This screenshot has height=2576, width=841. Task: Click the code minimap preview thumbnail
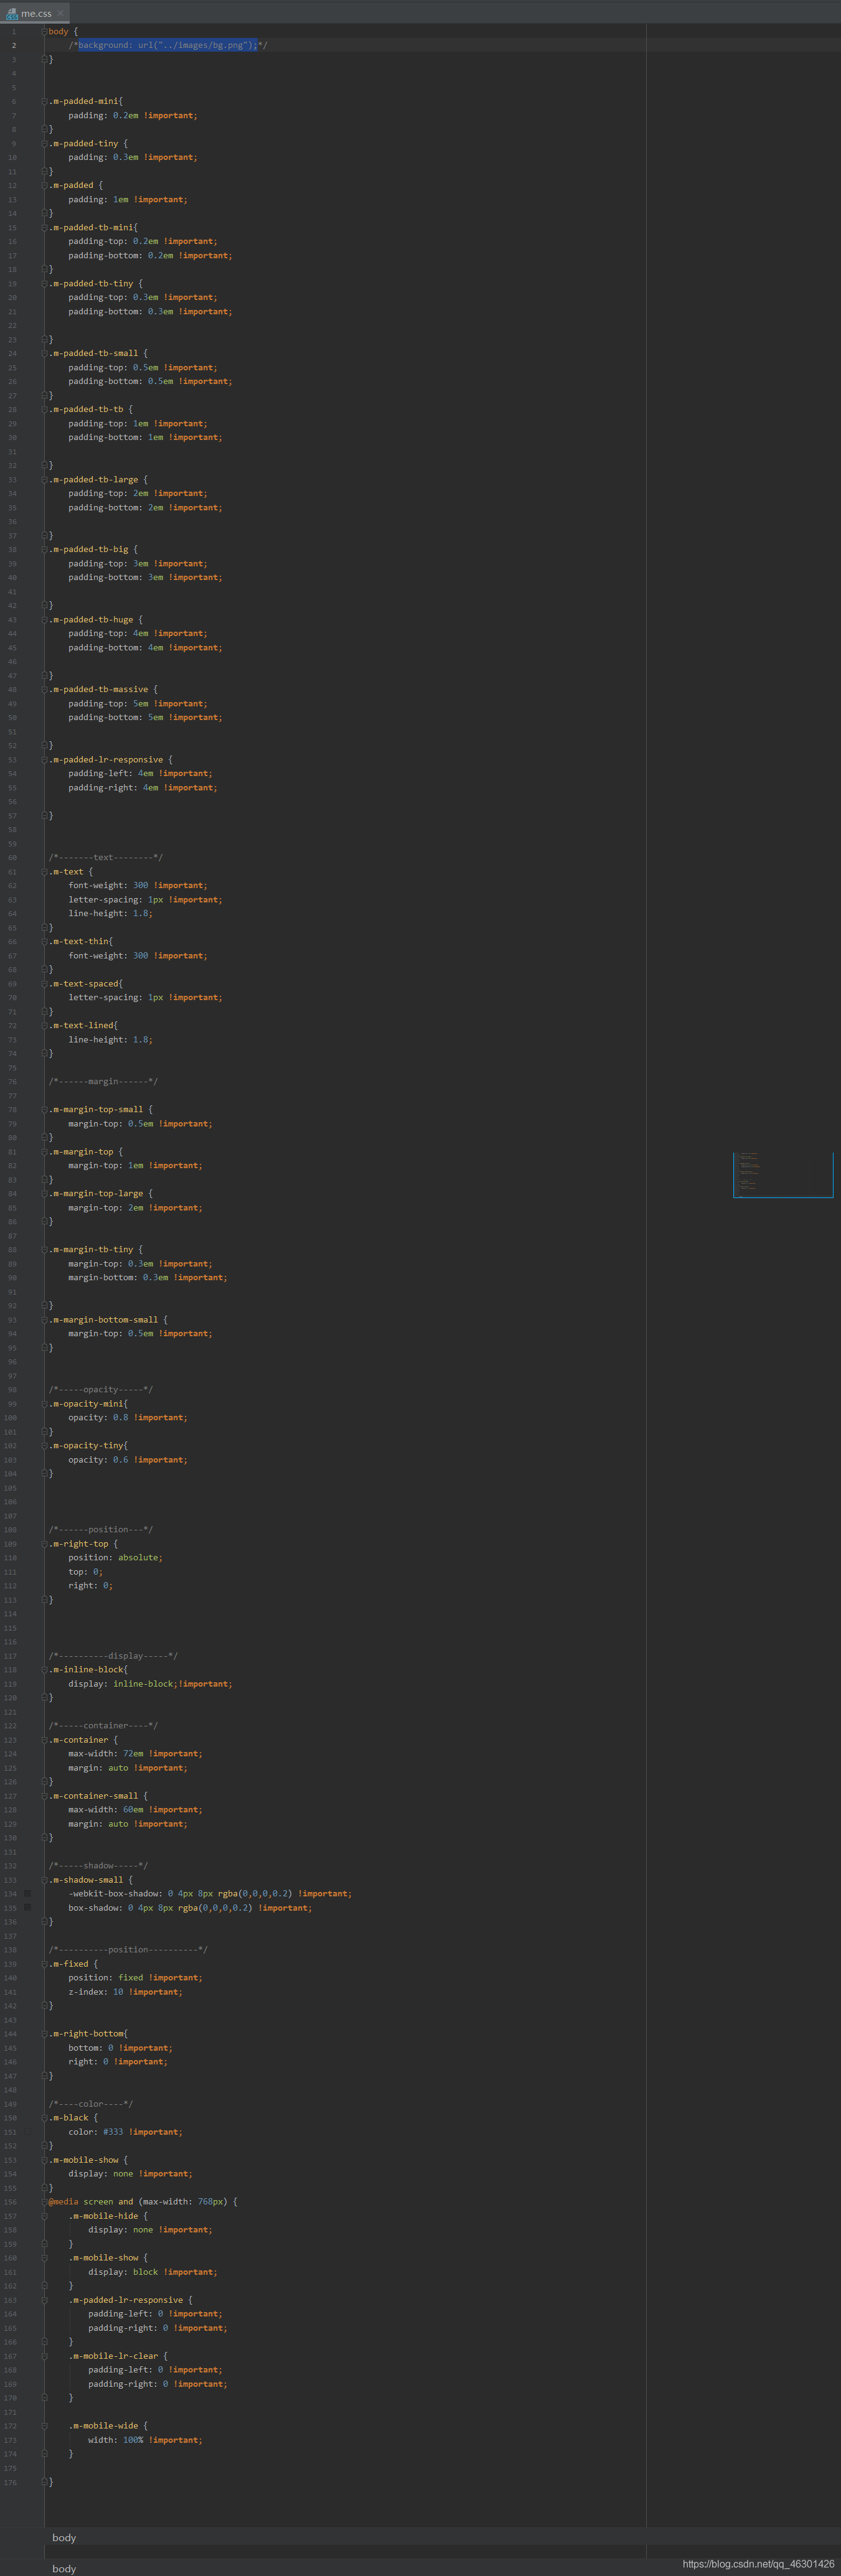click(783, 1174)
